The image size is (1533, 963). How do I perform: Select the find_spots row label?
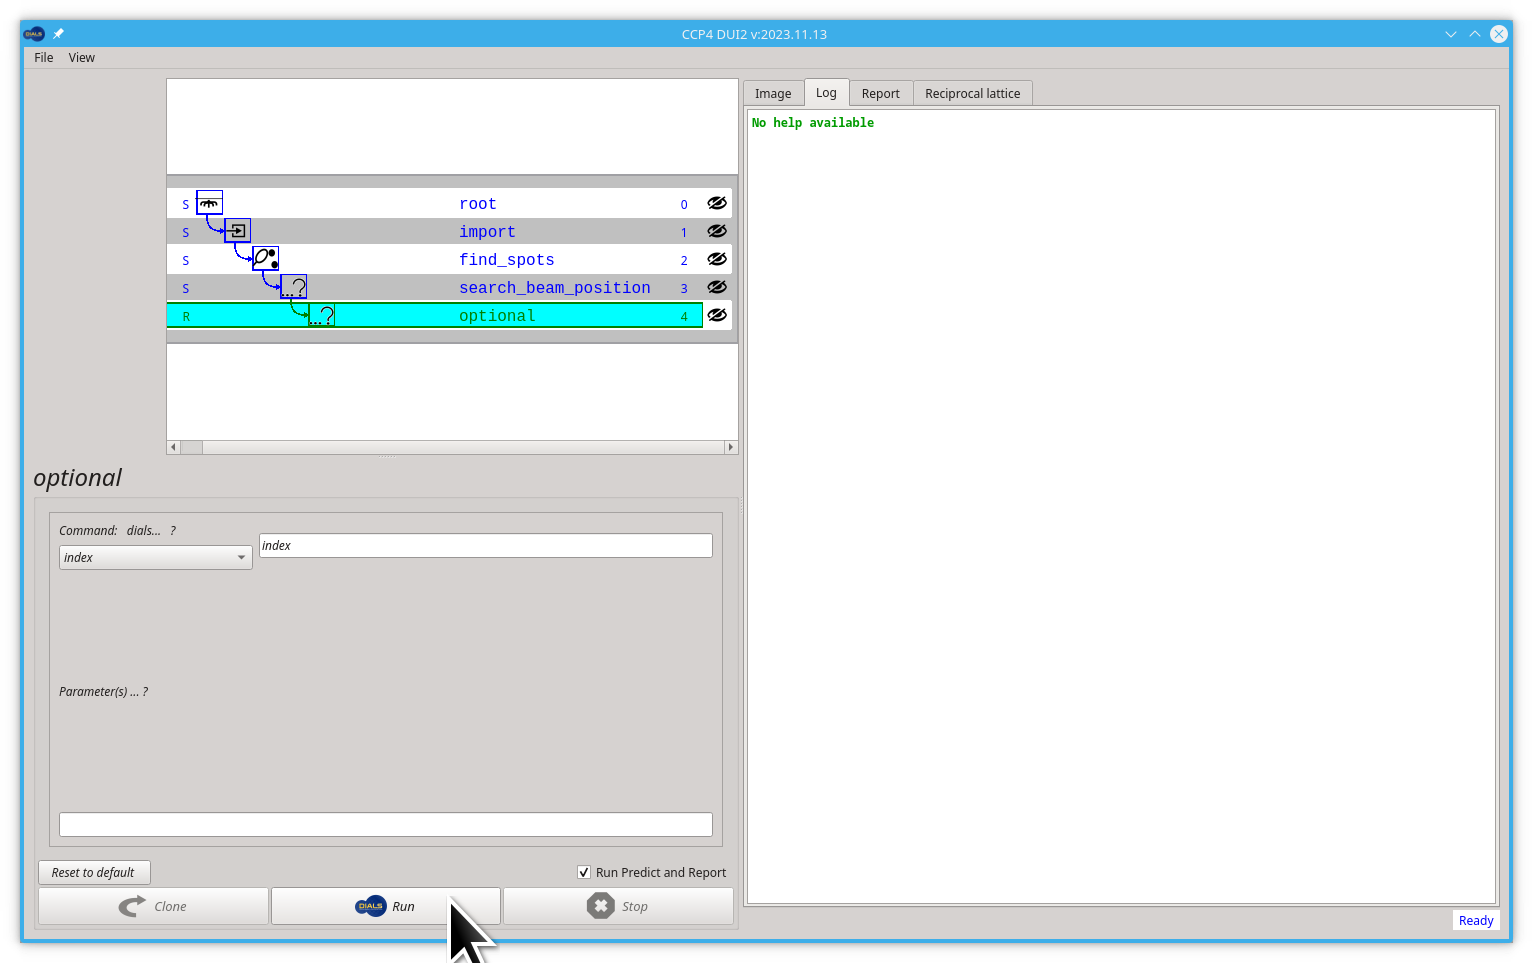507,259
